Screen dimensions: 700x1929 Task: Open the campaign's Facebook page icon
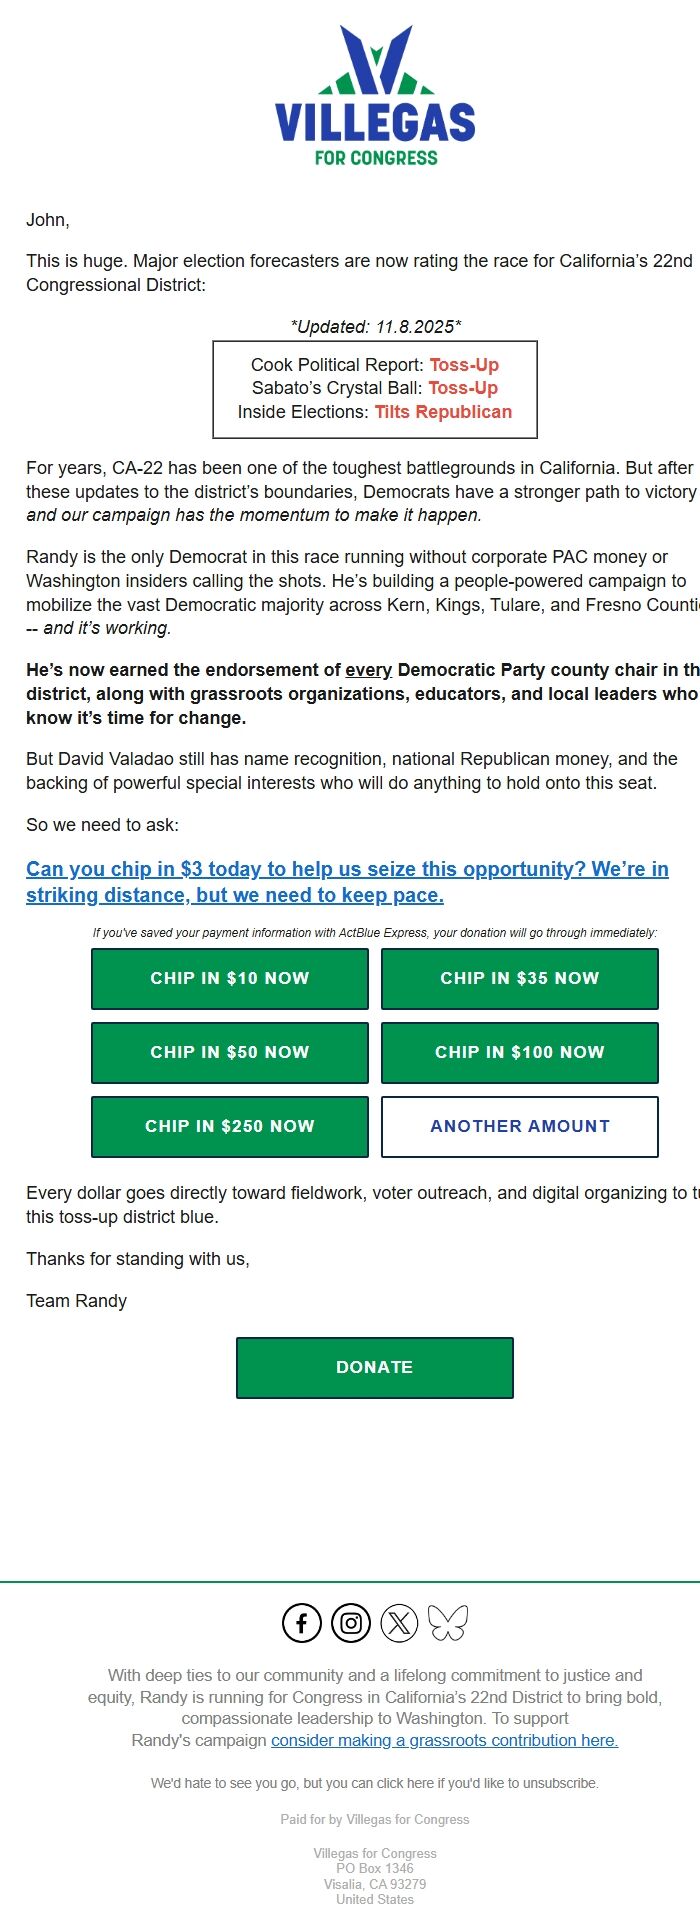click(301, 1623)
